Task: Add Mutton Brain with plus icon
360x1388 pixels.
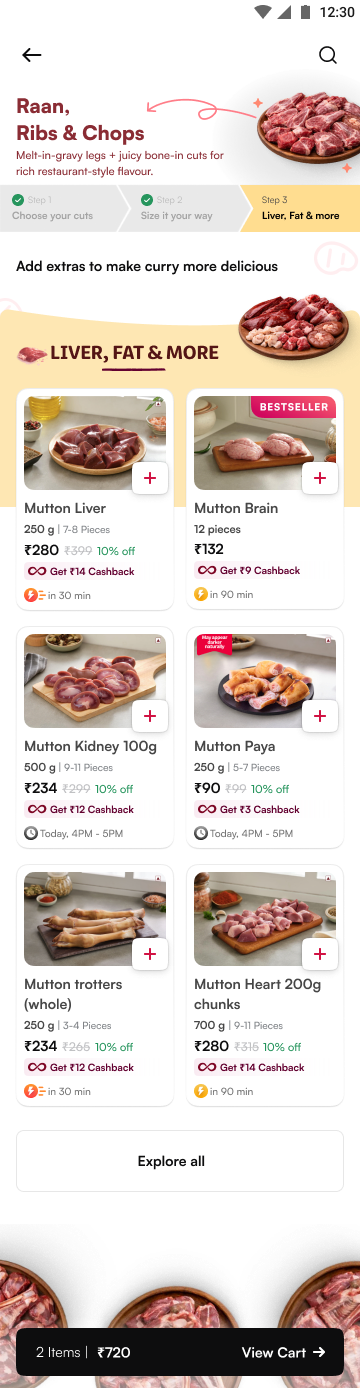Action: coord(320,478)
